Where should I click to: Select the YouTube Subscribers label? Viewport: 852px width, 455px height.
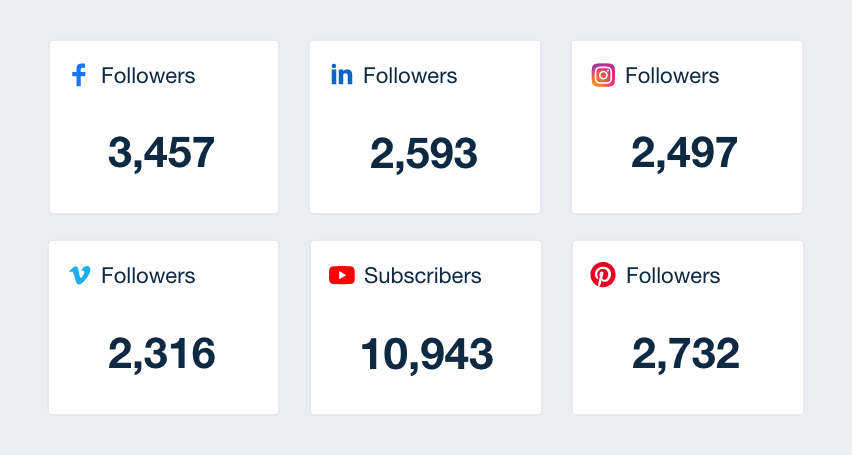[422, 275]
